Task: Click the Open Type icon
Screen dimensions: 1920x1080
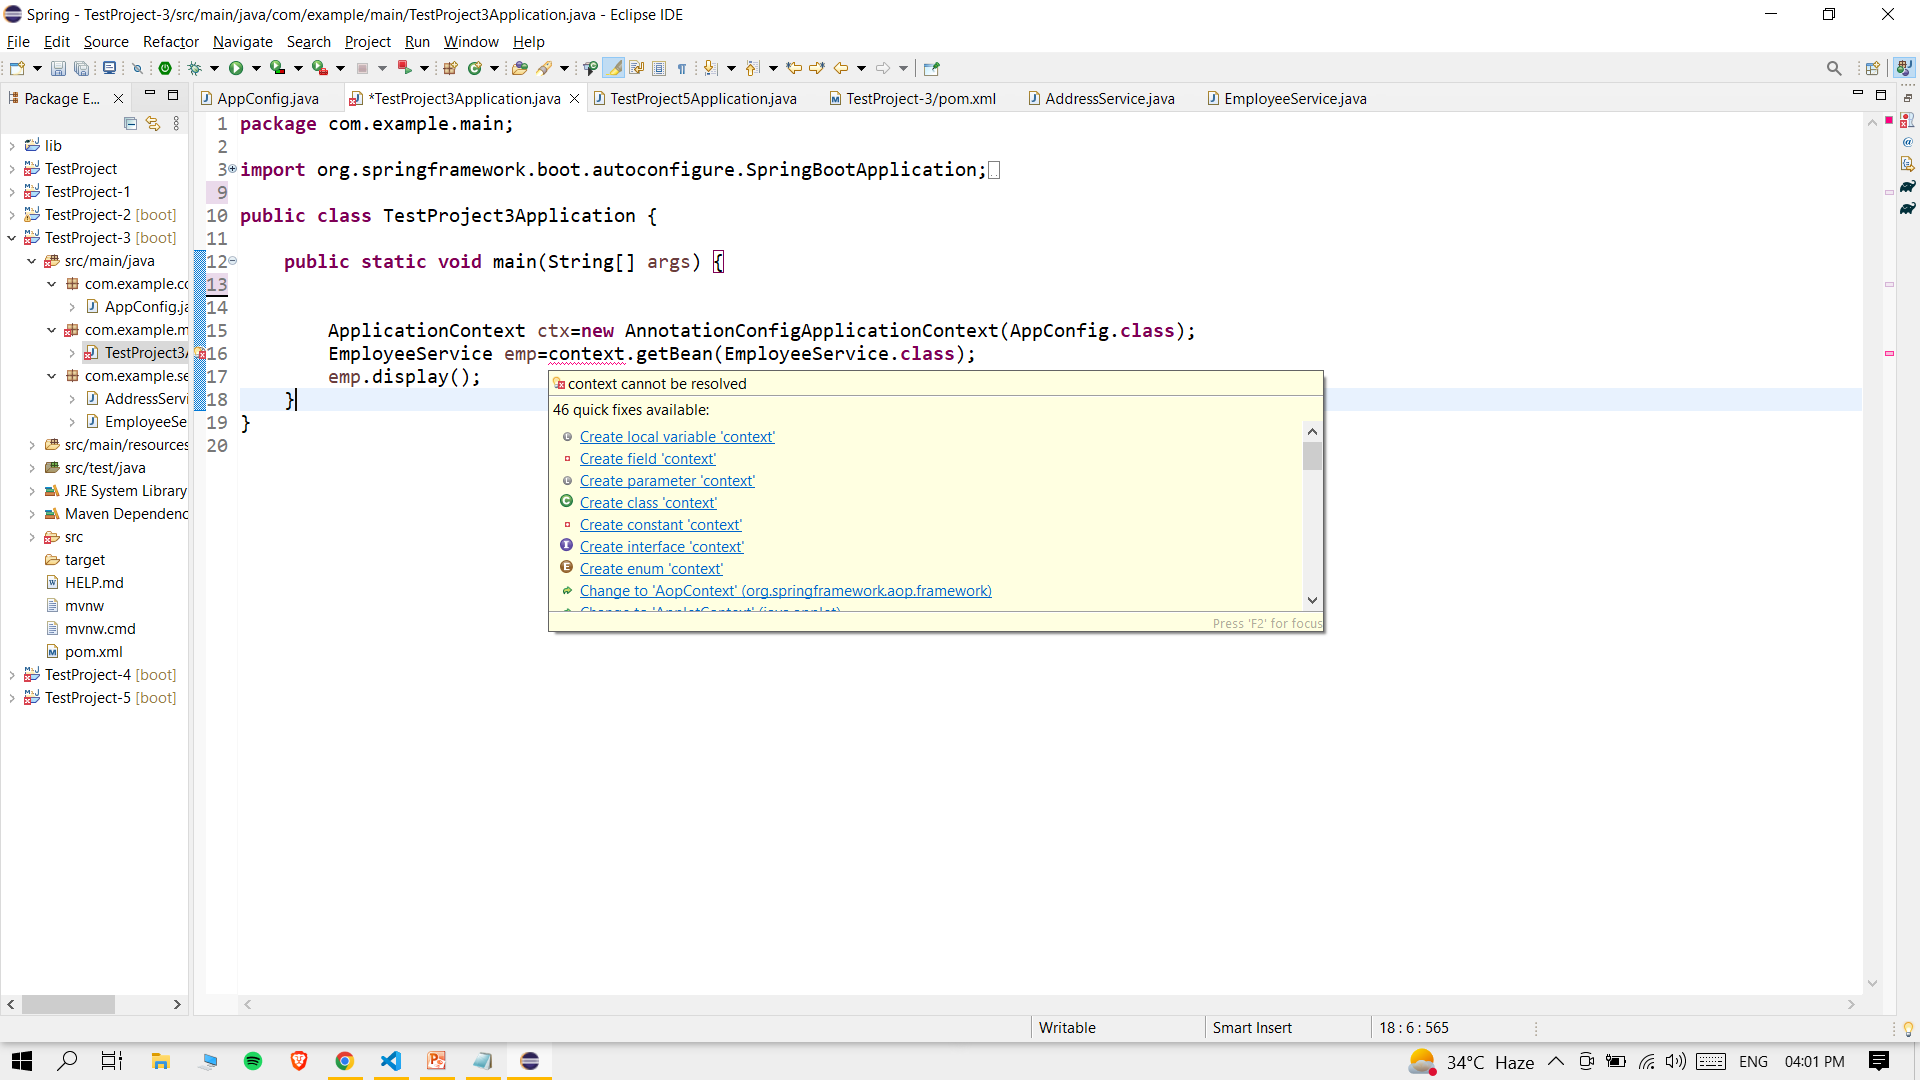Action: click(520, 68)
